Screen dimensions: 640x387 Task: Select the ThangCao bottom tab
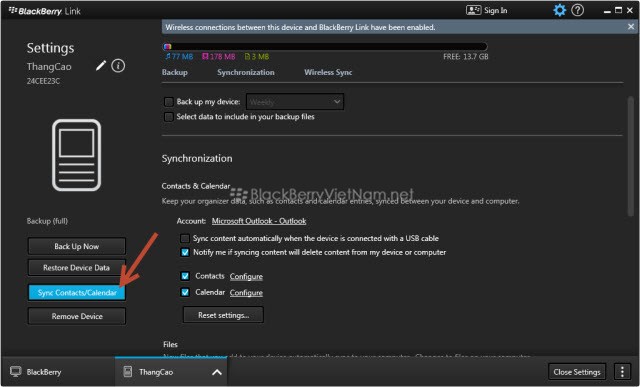(x=171, y=371)
